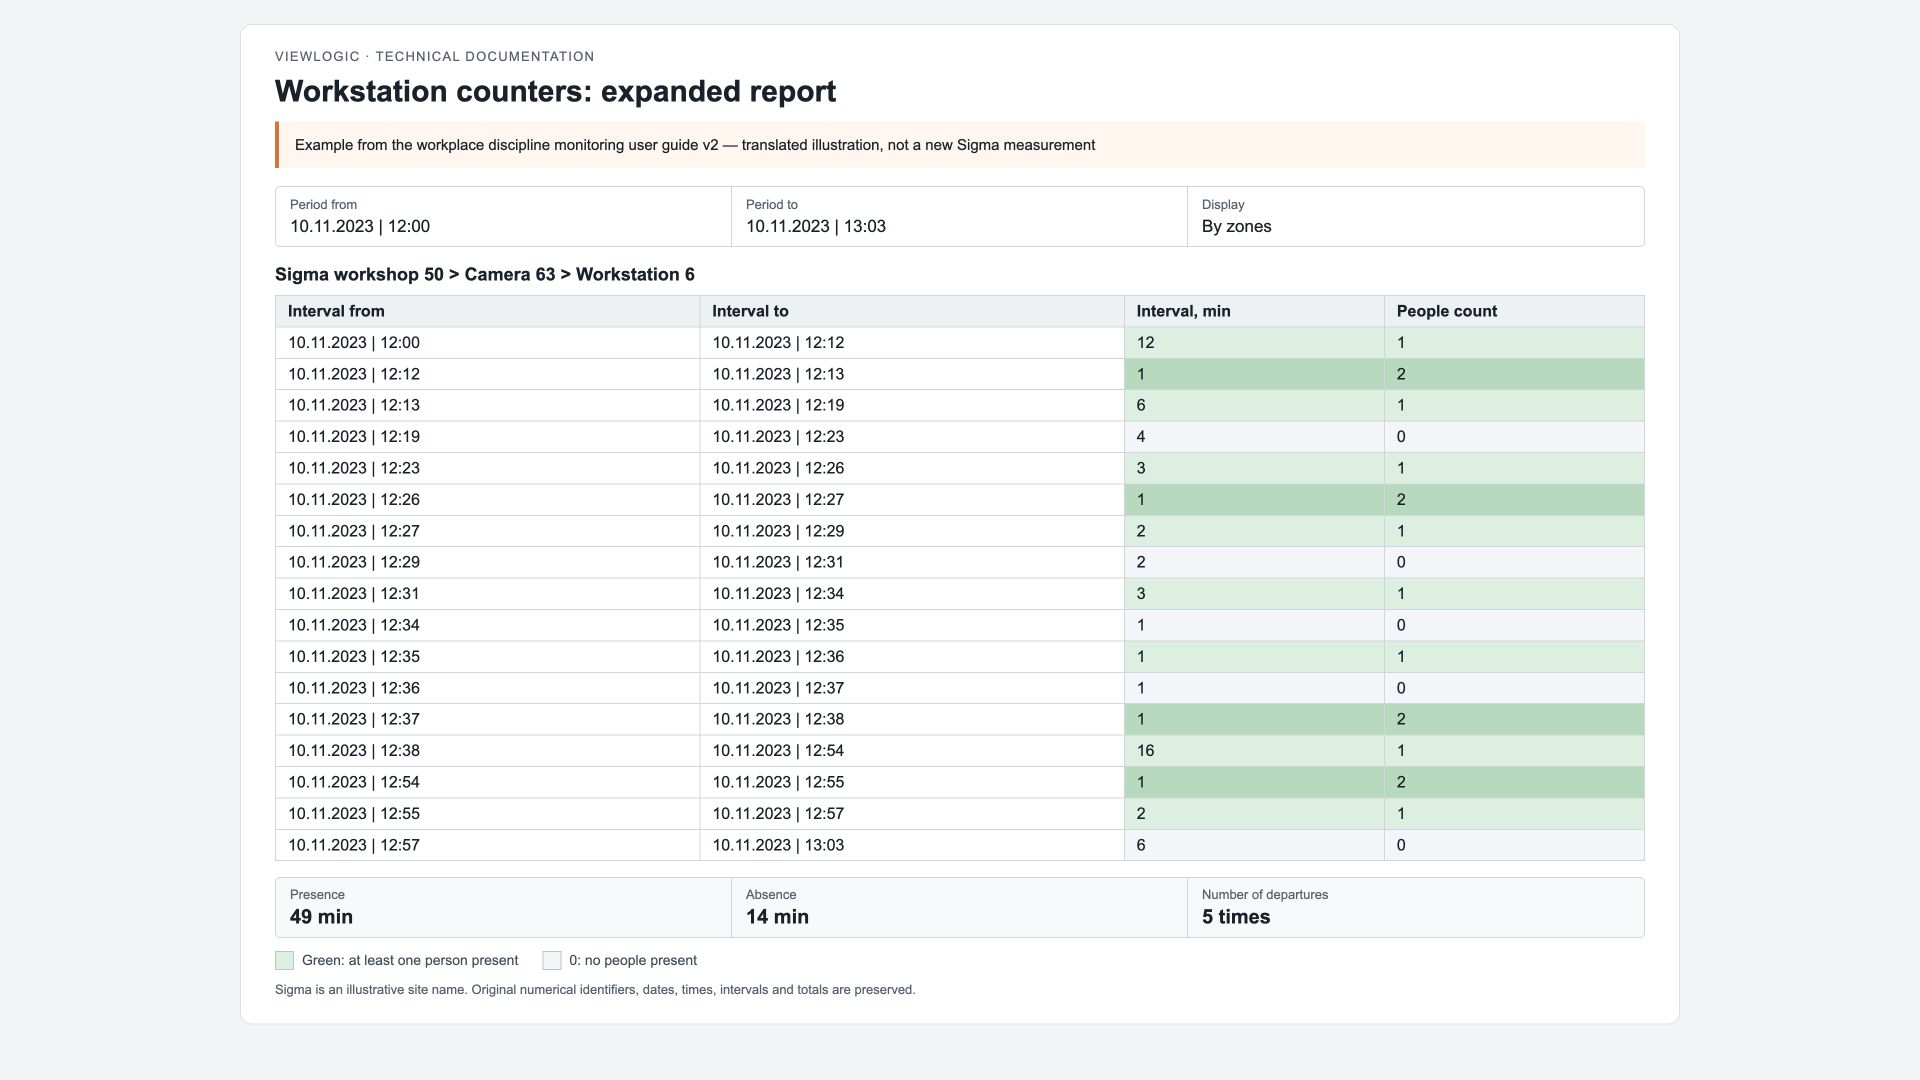1920x1080 pixels.
Task: Select the Interval from cell 10.11.2023 | 12:34
Action: click(x=488, y=625)
